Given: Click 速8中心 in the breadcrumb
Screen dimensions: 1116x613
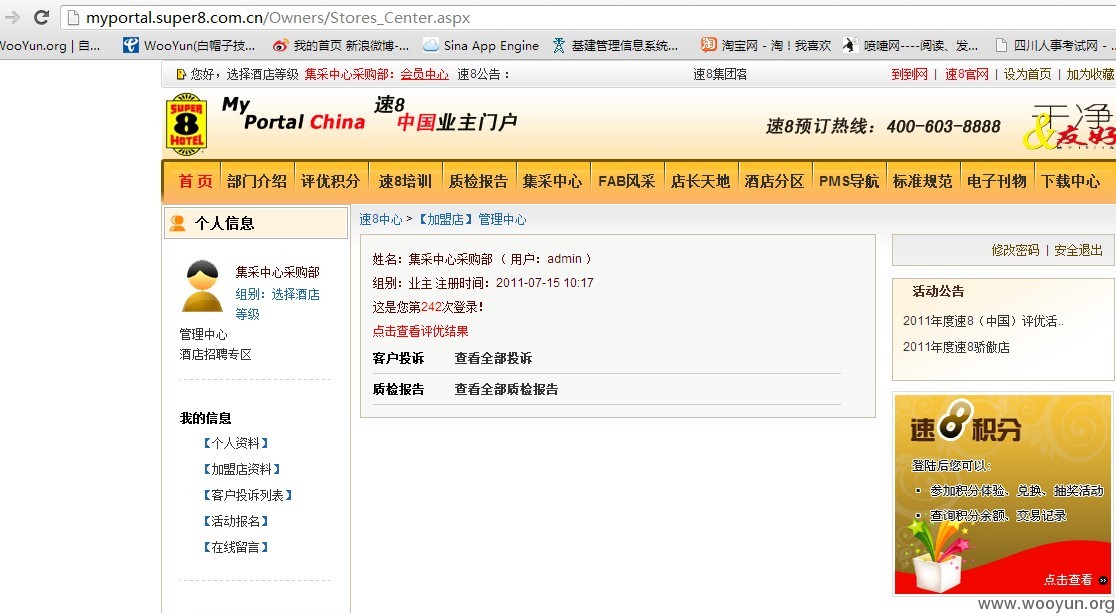Looking at the screenshot, I should 381,219.
